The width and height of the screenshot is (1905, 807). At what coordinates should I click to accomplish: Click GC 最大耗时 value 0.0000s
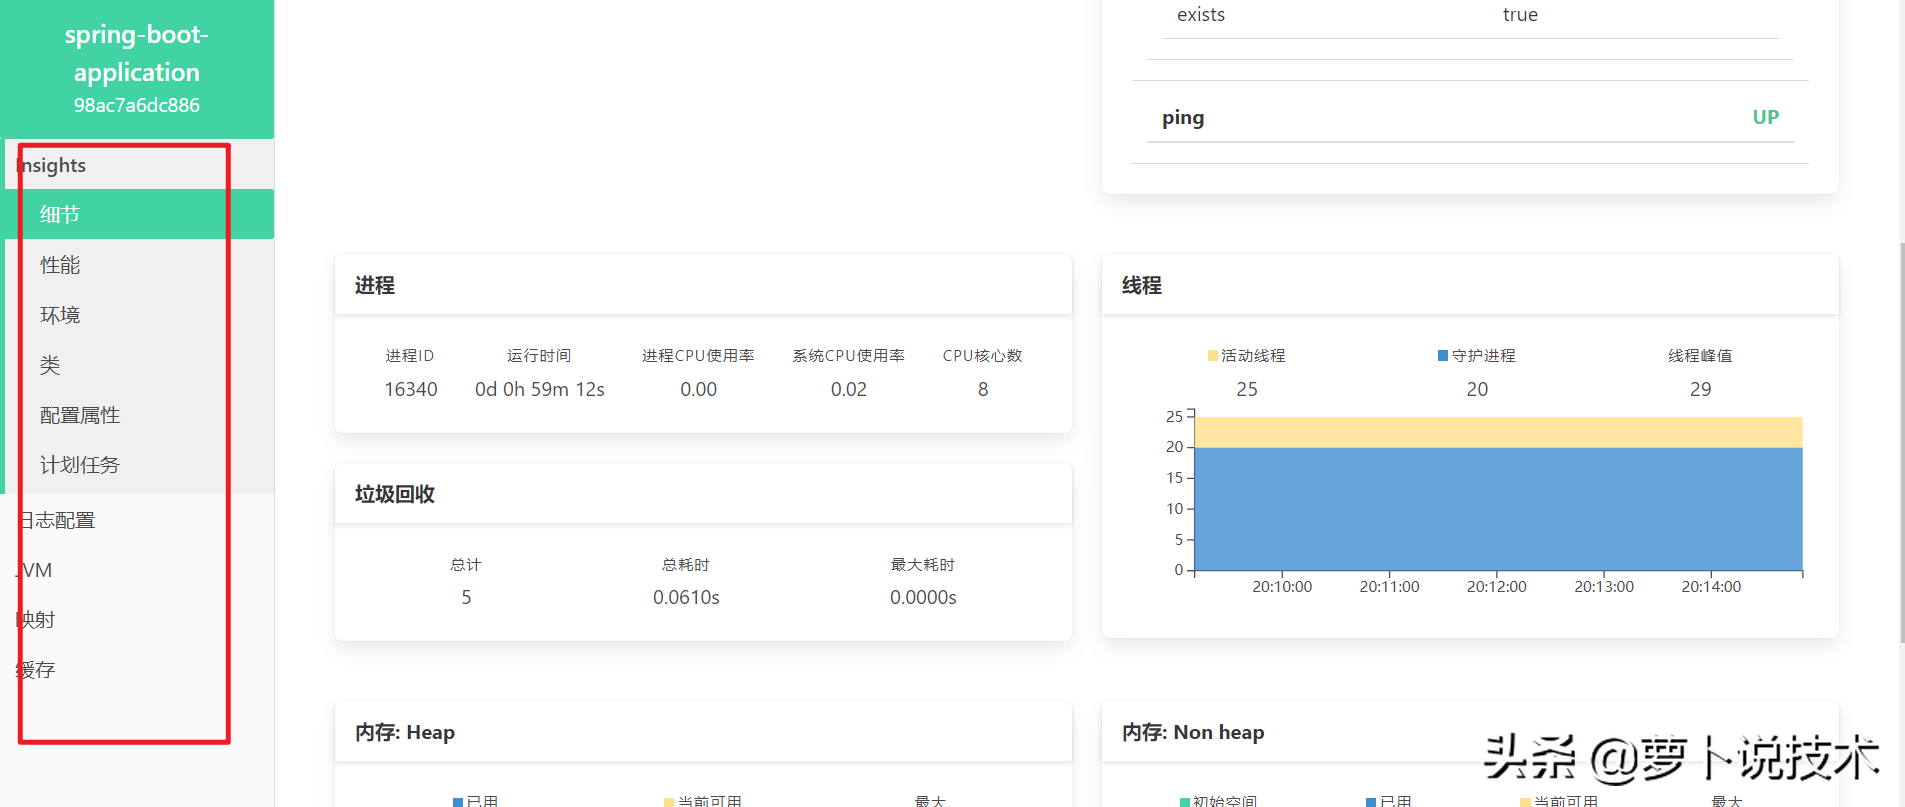click(x=923, y=597)
